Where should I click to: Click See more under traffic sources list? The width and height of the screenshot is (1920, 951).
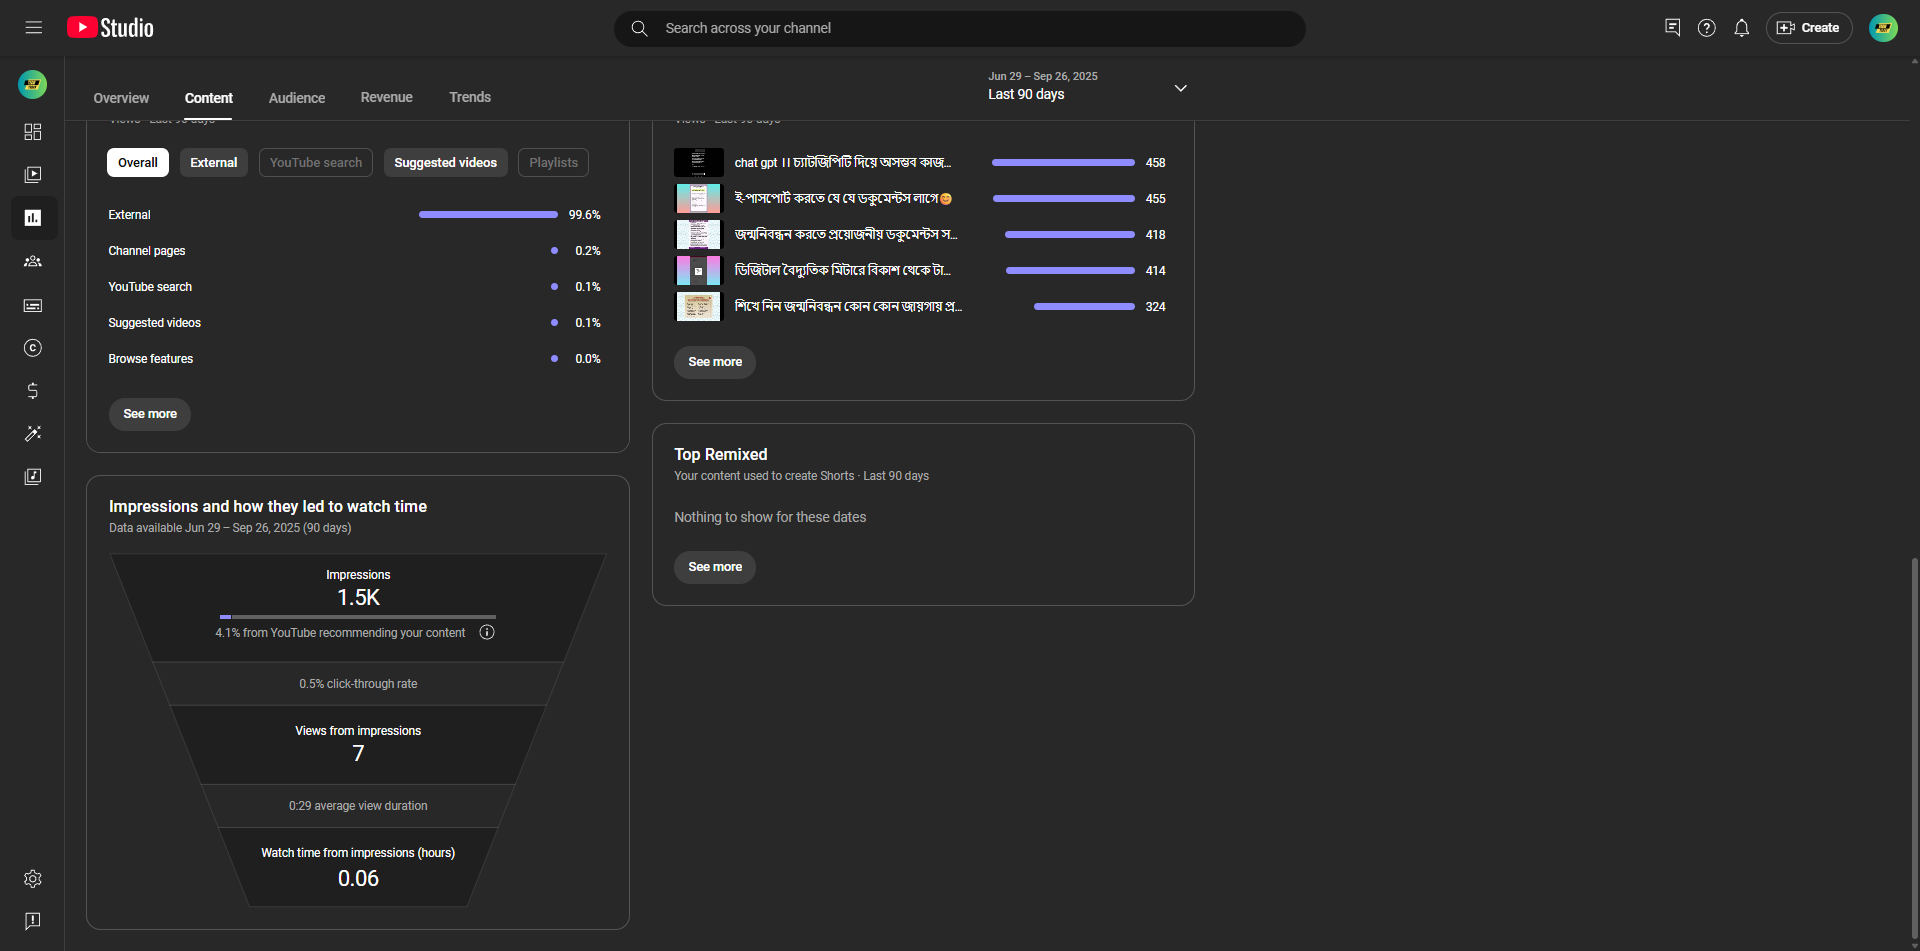(x=150, y=414)
